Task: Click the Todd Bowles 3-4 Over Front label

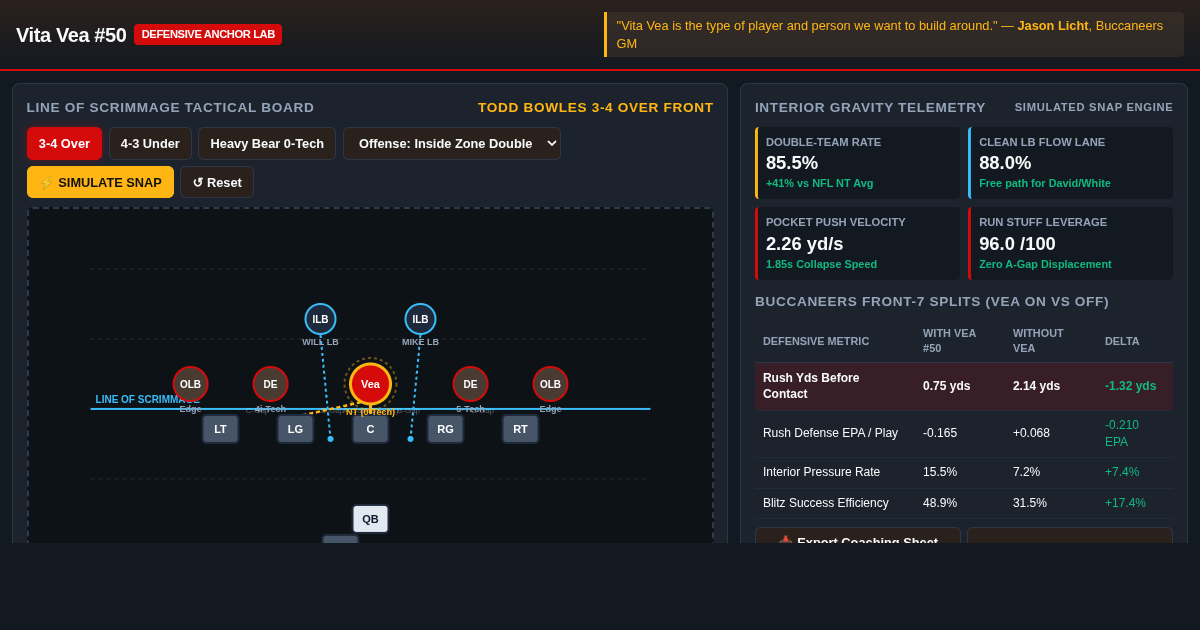Action: click(x=596, y=107)
